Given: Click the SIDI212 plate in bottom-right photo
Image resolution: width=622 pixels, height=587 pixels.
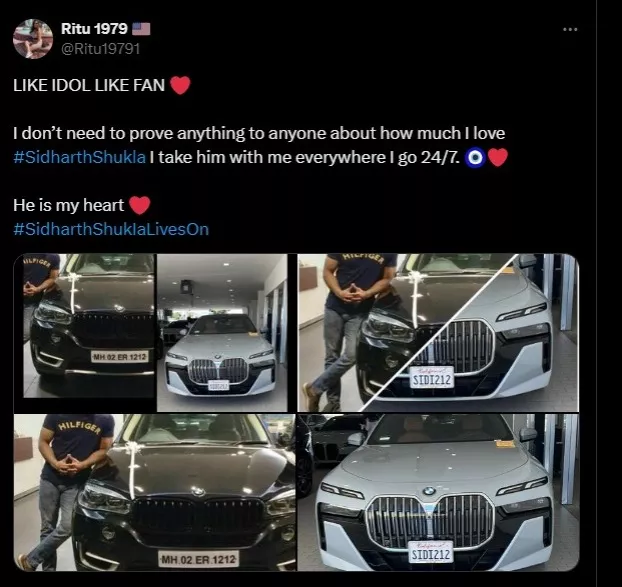Looking at the screenshot, I should (430, 551).
